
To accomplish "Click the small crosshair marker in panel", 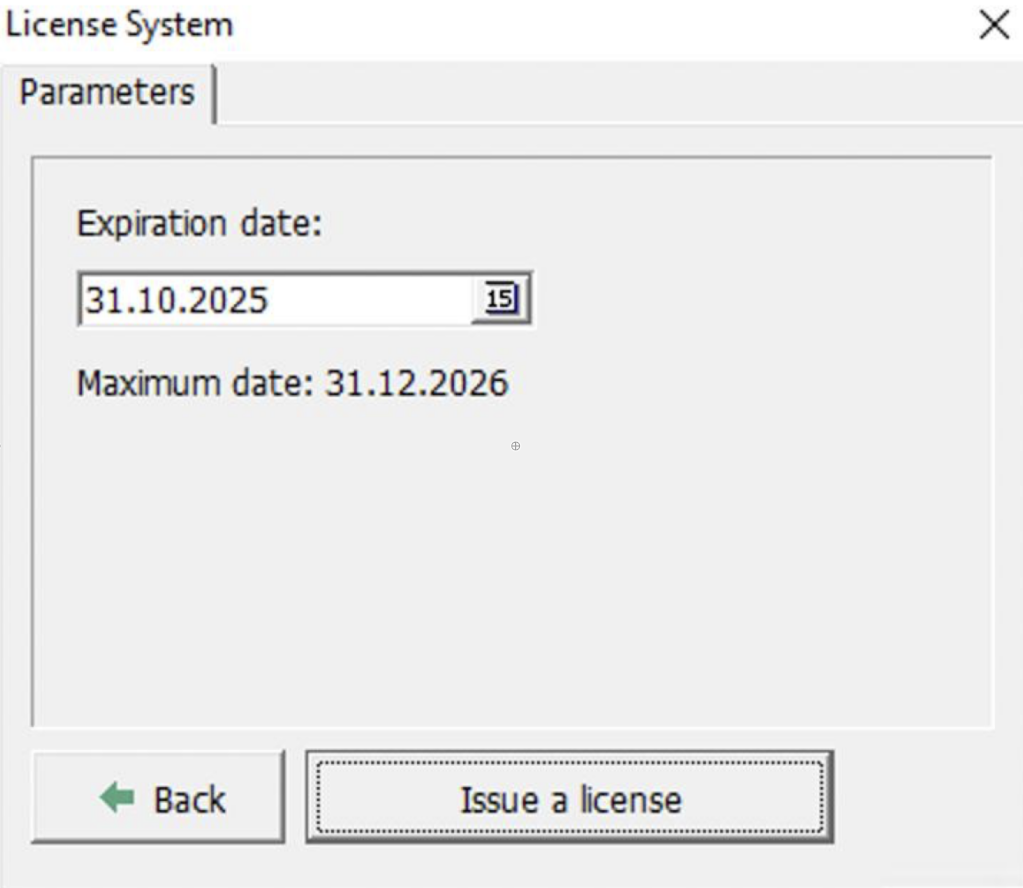I will tap(515, 446).
